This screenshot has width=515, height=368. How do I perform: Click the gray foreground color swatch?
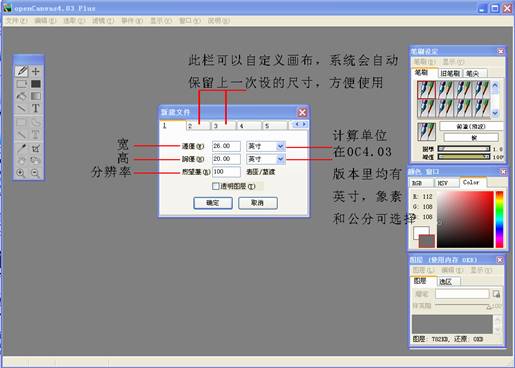click(427, 241)
